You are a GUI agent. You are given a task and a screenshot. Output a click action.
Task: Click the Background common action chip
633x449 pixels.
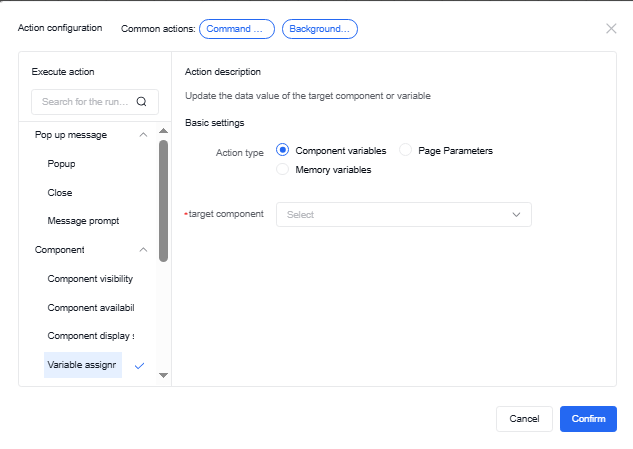320,29
